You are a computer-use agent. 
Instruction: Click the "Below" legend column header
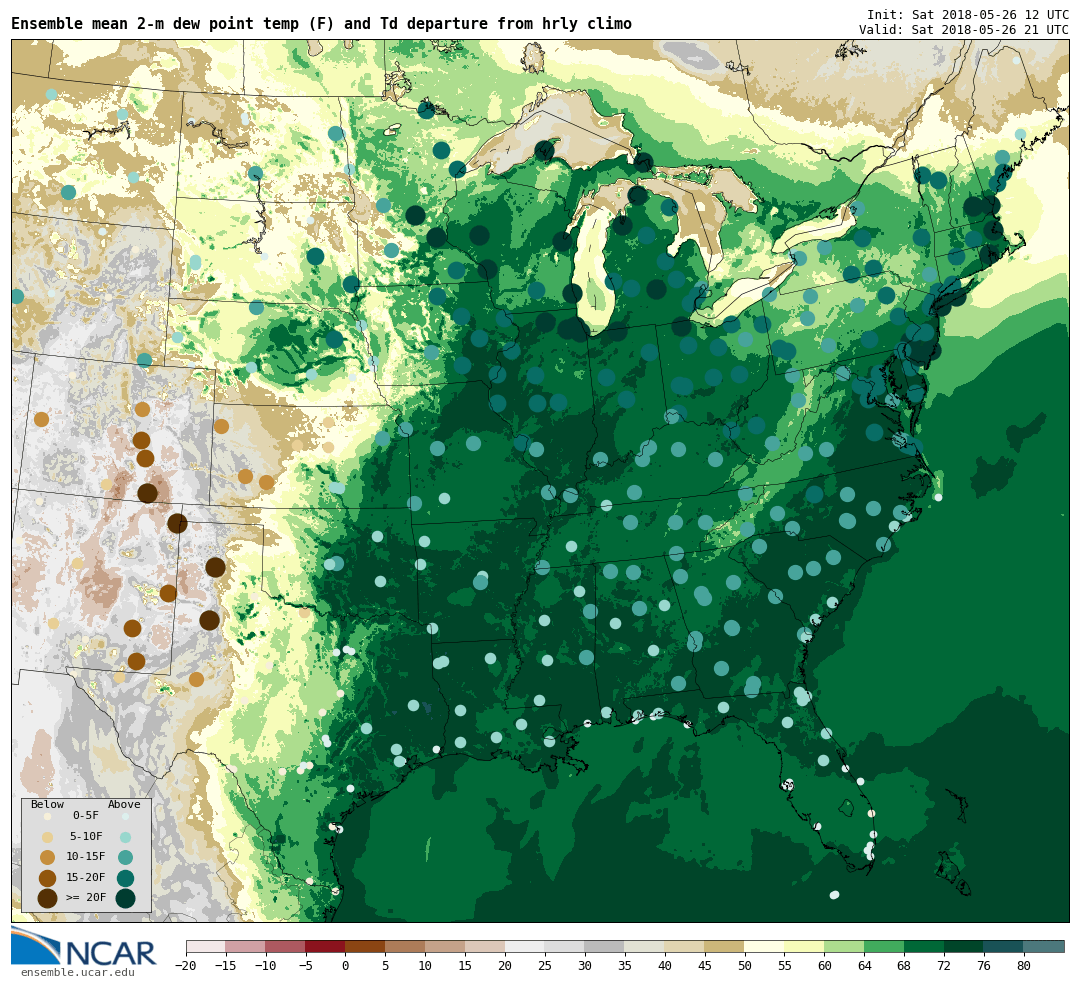[x=47, y=804]
